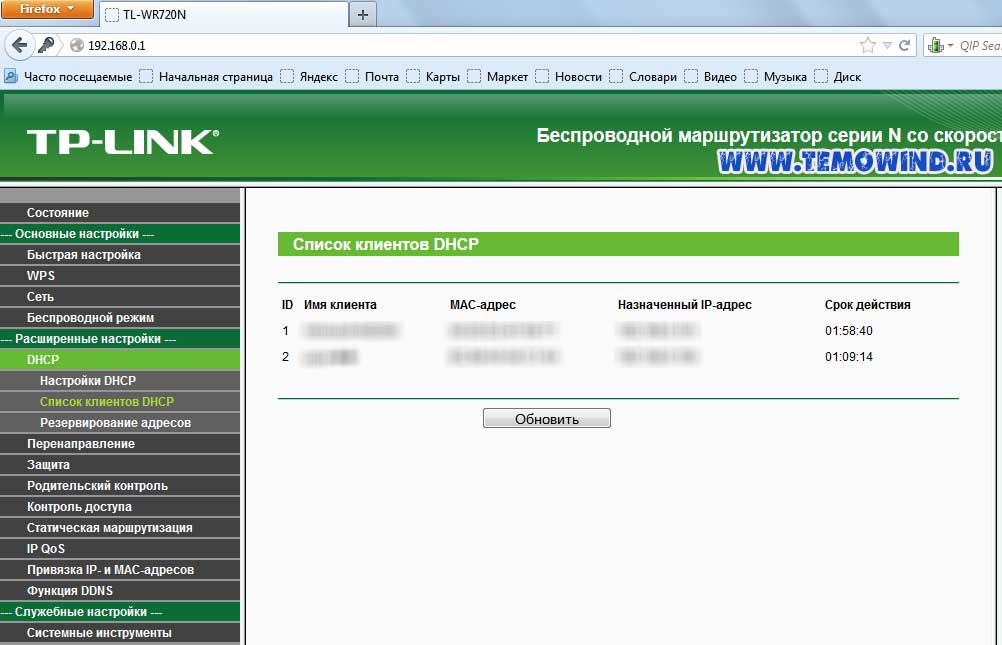The image size is (1002, 645).
Task: Click the key icon next to back arrow
Action: (x=46, y=45)
